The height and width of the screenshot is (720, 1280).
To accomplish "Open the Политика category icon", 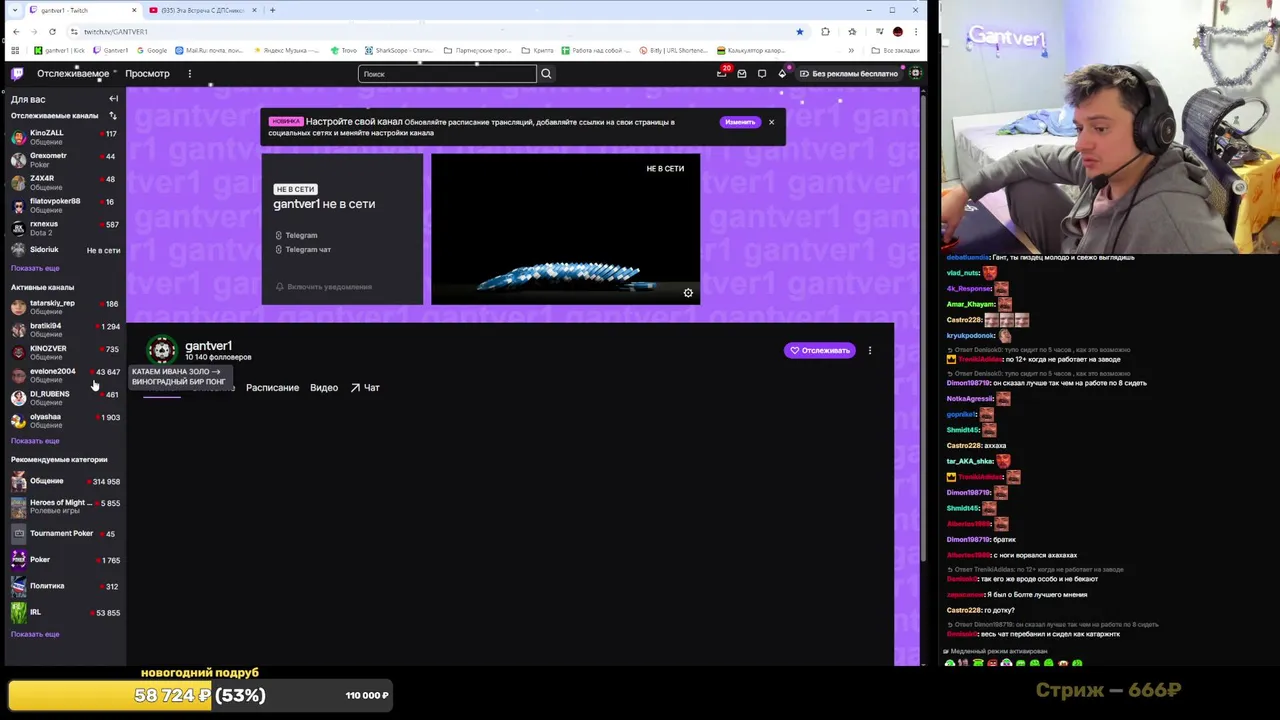I will pyautogui.click(x=18, y=586).
